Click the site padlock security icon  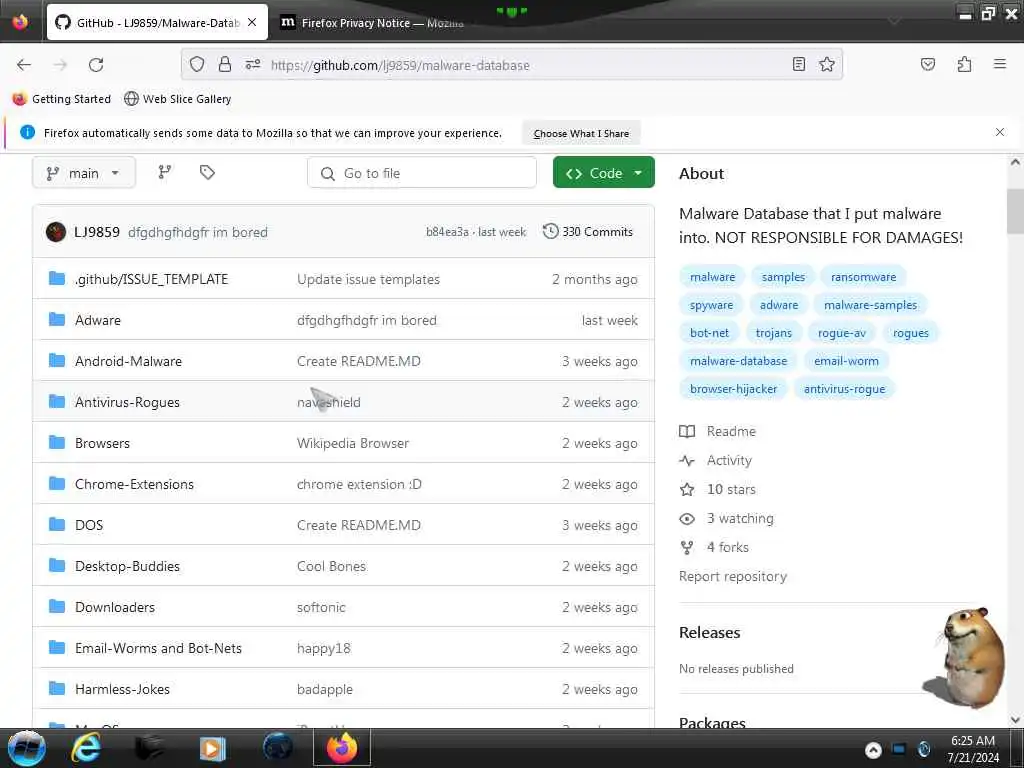225,64
